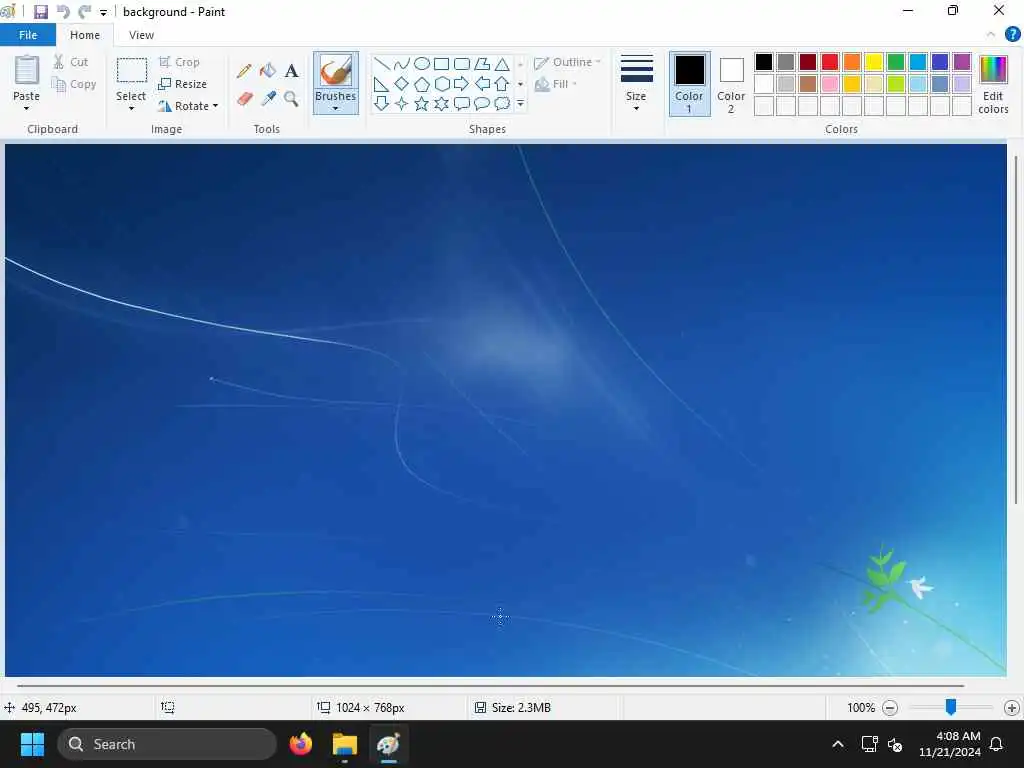The image size is (1024, 768).
Task: Choose the Up arrow shape
Action: (502, 84)
